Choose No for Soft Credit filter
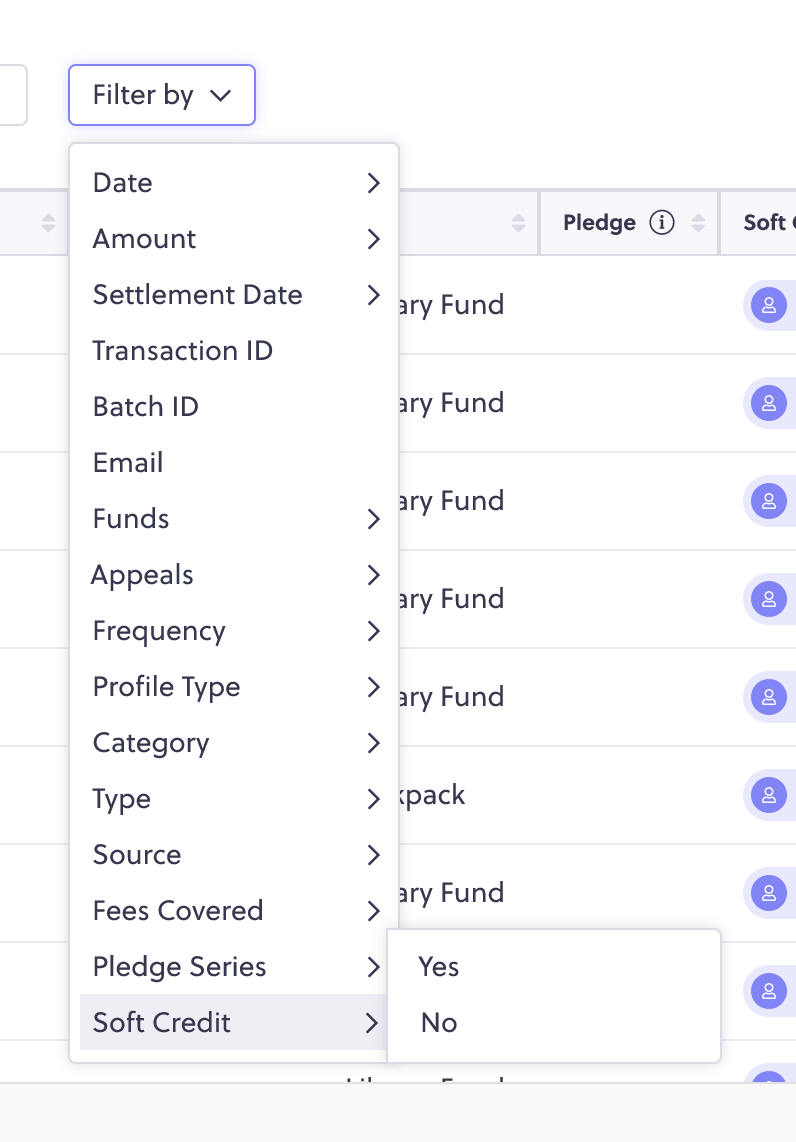 pos(553,1023)
